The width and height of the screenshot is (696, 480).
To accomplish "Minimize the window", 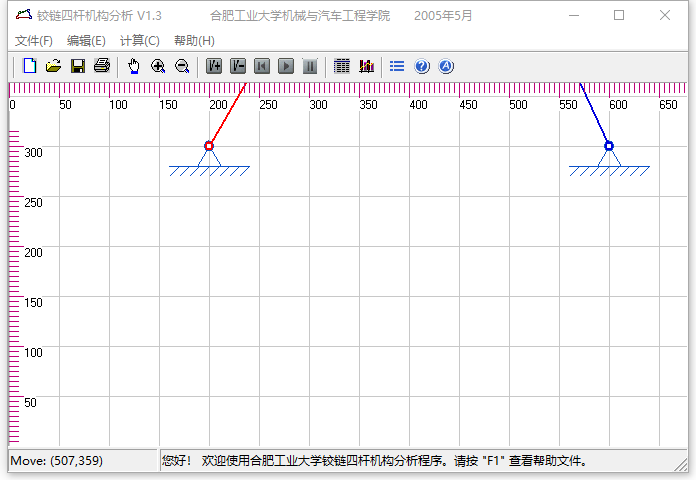I will tap(574, 15).
